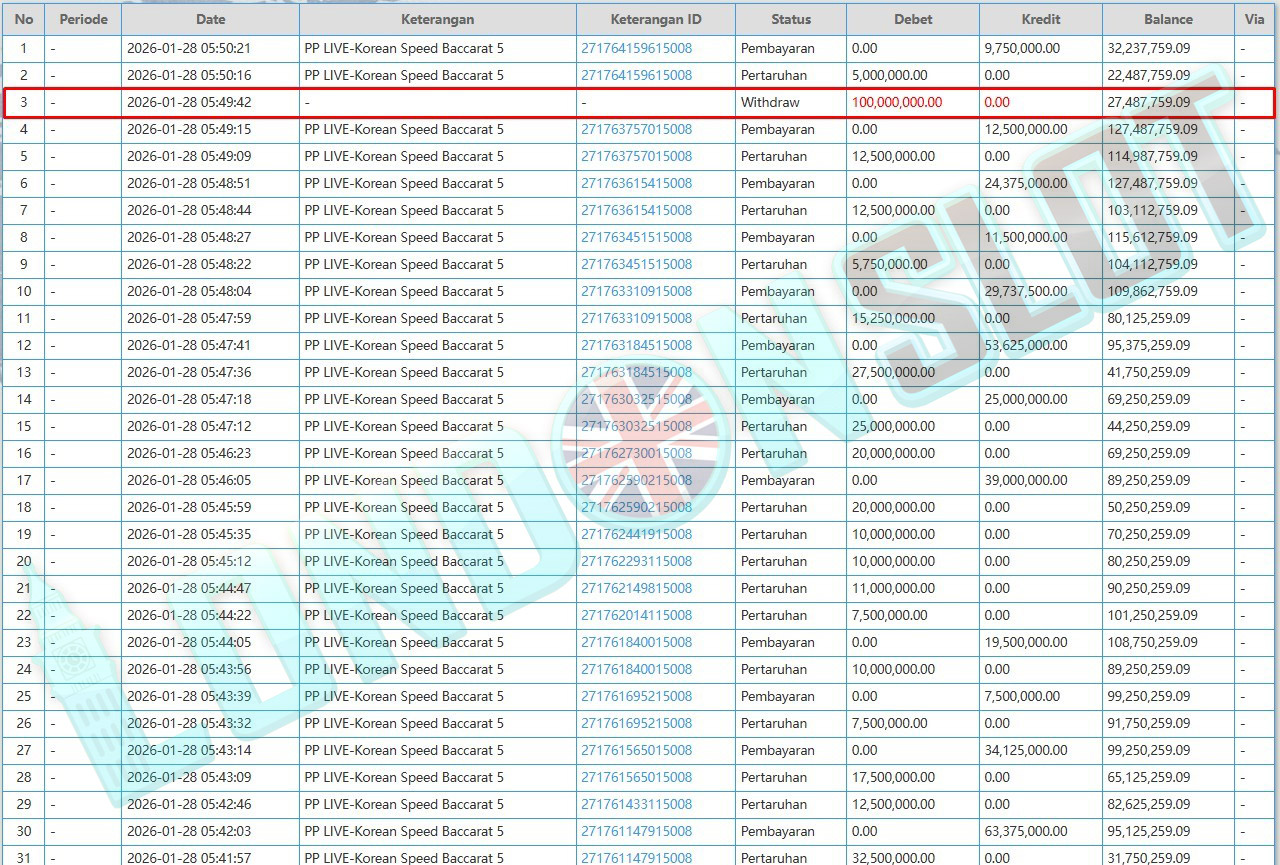
Task: Click the Date column header
Action: click(x=210, y=19)
